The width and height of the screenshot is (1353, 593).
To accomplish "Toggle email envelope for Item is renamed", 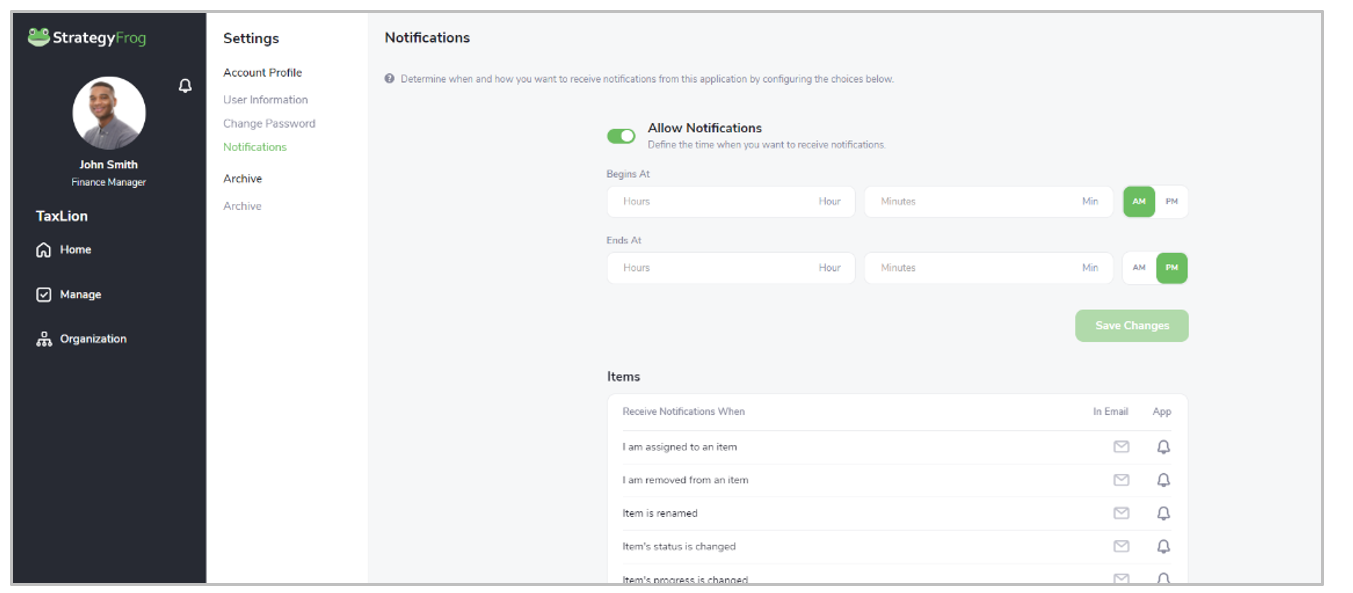I will 1121,513.
